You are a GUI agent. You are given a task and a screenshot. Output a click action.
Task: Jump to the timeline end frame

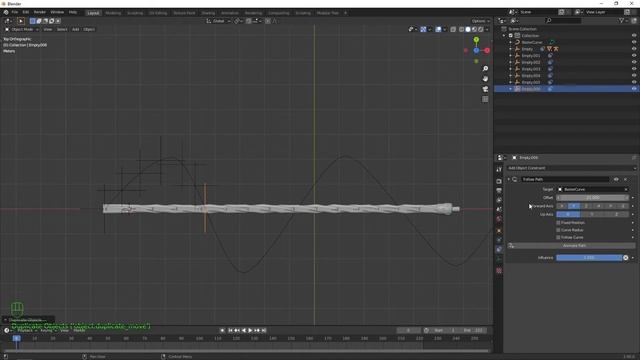[x=264, y=330]
